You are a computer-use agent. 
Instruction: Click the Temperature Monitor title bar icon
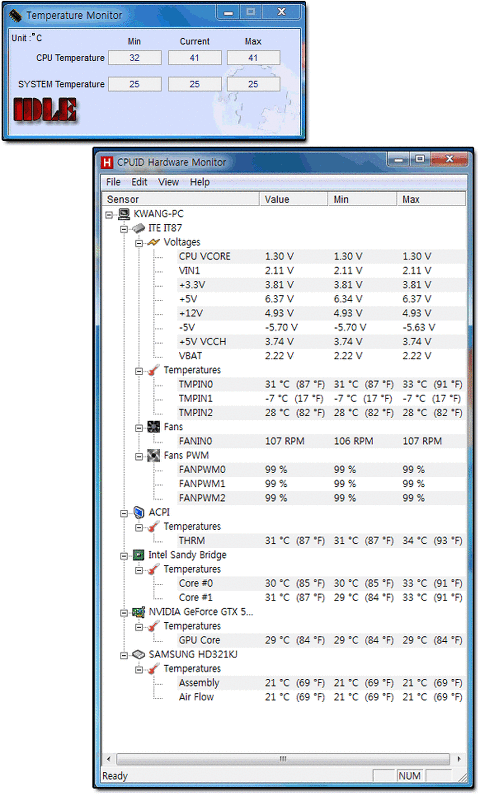[x=16, y=15]
